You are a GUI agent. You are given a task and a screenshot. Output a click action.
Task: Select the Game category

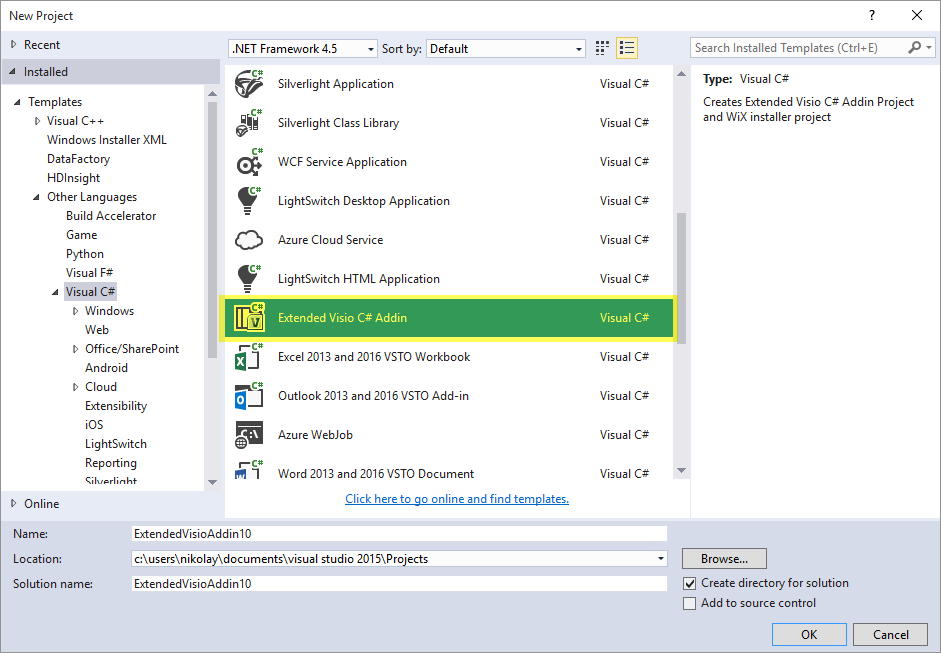point(82,235)
